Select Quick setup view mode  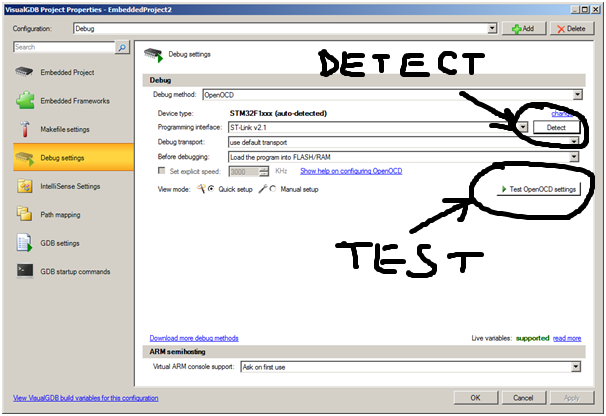211,188
